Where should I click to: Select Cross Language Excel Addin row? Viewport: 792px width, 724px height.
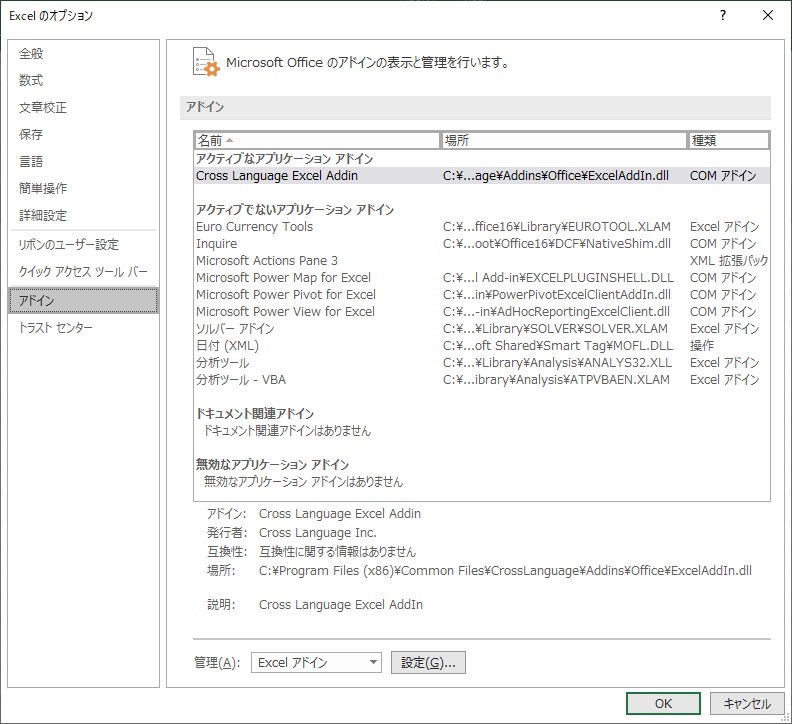pyautogui.click(x=277, y=176)
